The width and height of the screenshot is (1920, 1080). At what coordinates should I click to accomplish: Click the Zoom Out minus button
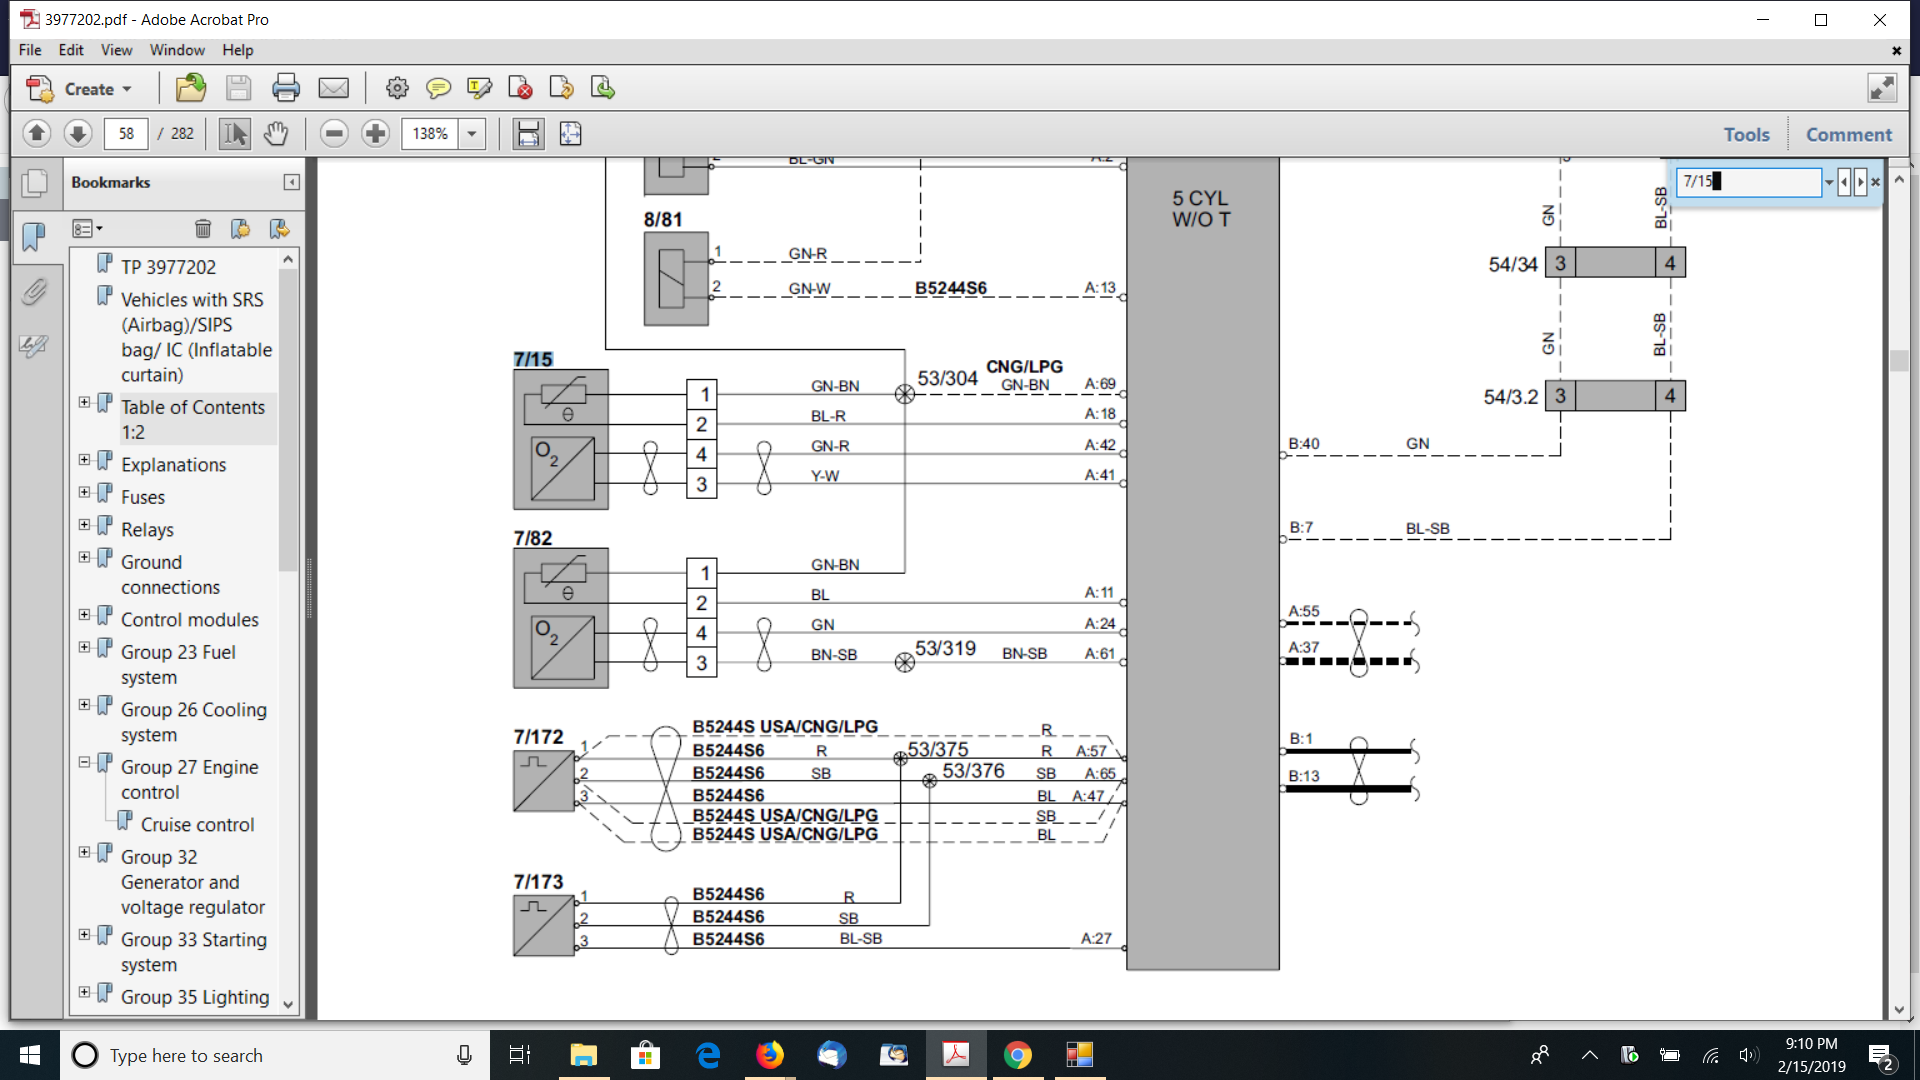334,133
